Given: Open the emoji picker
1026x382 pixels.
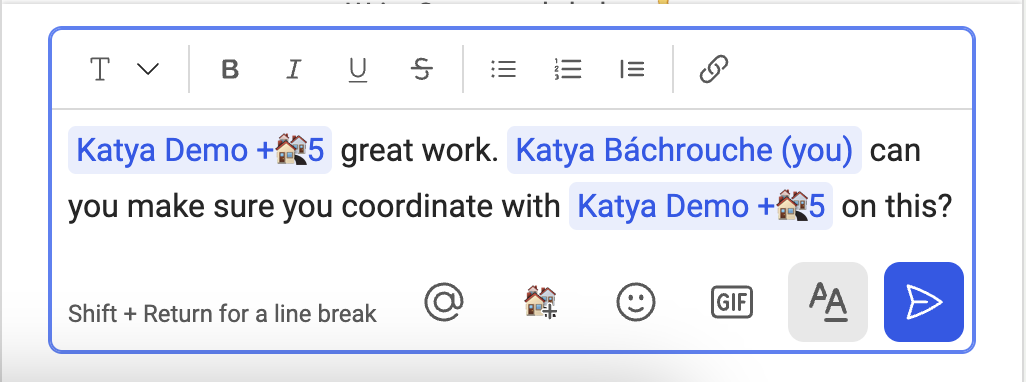Looking at the screenshot, I should 636,302.
